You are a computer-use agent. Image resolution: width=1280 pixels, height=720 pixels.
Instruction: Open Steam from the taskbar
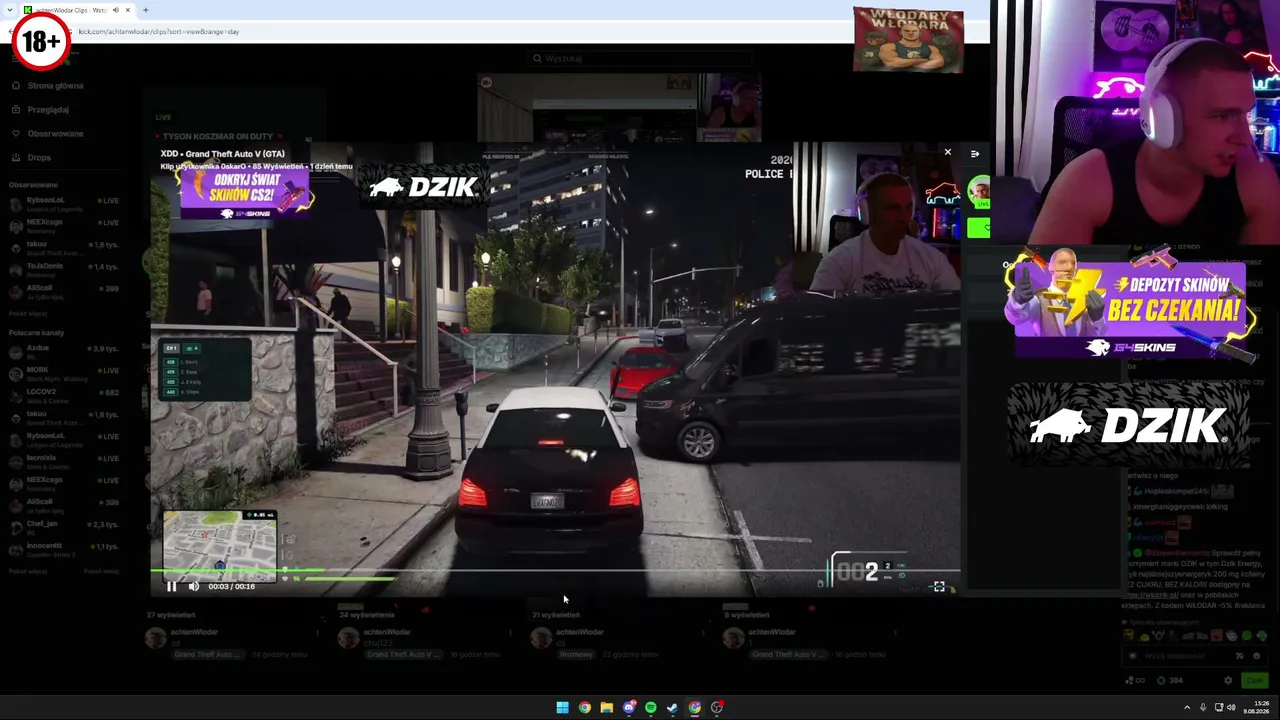tap(673, 708)
